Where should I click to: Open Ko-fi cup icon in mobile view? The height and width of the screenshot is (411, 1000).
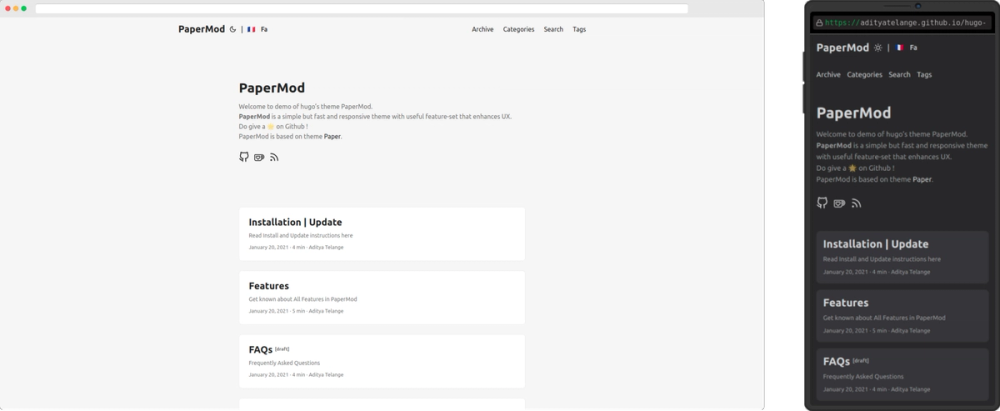click(x=839, y=204)
